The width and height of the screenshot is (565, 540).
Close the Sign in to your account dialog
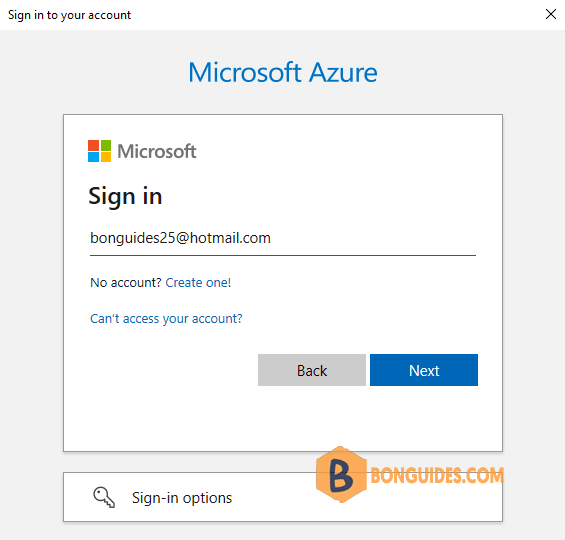click(x=551, y=14)
